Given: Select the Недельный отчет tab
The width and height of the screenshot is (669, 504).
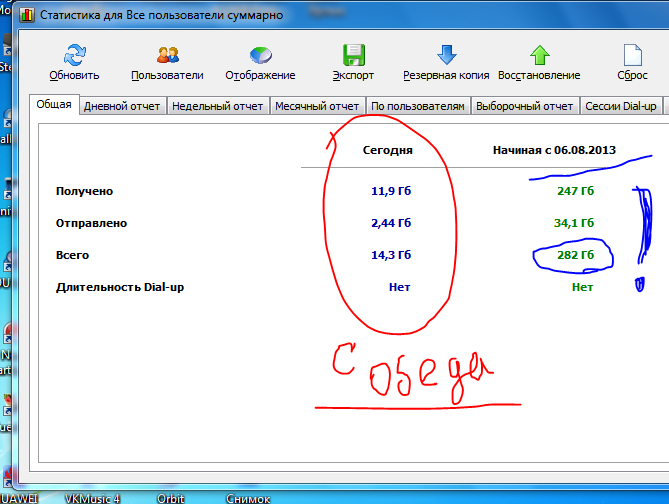Looking at the screenshot, I should pos(217,106).
